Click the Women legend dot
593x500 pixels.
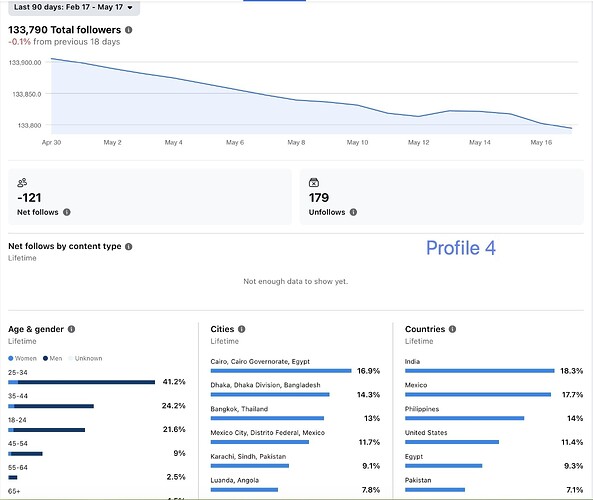click(x=11, y=358)
